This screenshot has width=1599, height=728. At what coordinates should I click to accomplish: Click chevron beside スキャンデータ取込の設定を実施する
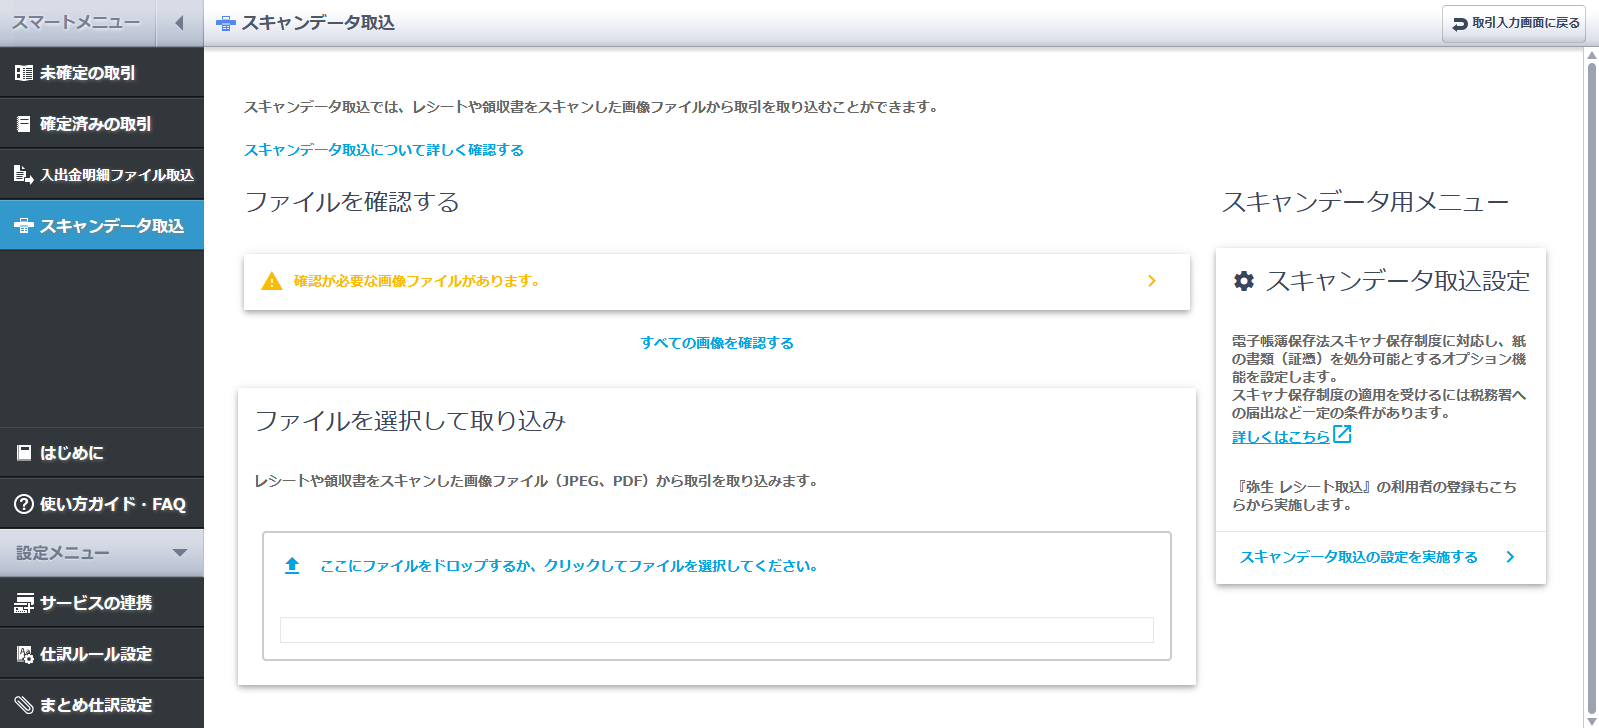point(1510,557)
